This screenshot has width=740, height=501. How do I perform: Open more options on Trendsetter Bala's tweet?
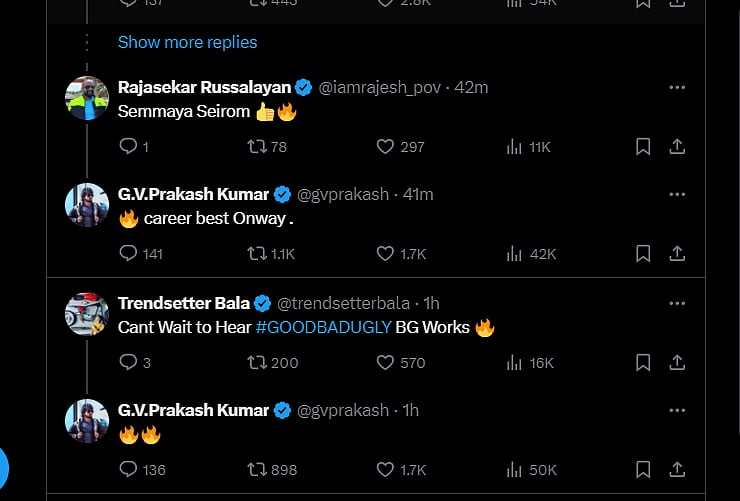(x=677, y=303)
